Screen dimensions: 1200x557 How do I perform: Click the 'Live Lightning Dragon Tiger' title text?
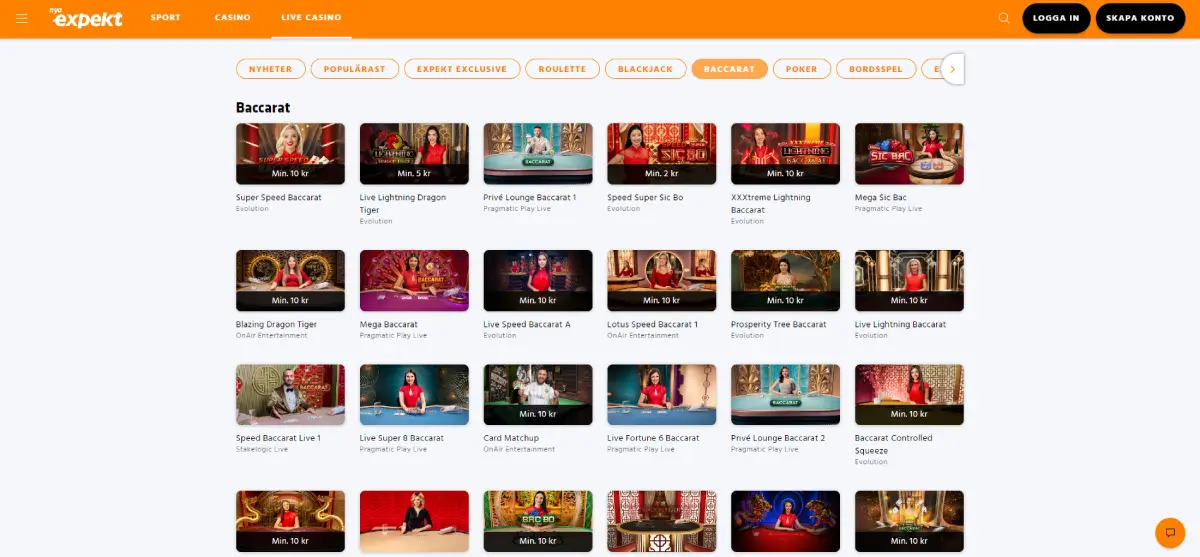pos(403,204)
